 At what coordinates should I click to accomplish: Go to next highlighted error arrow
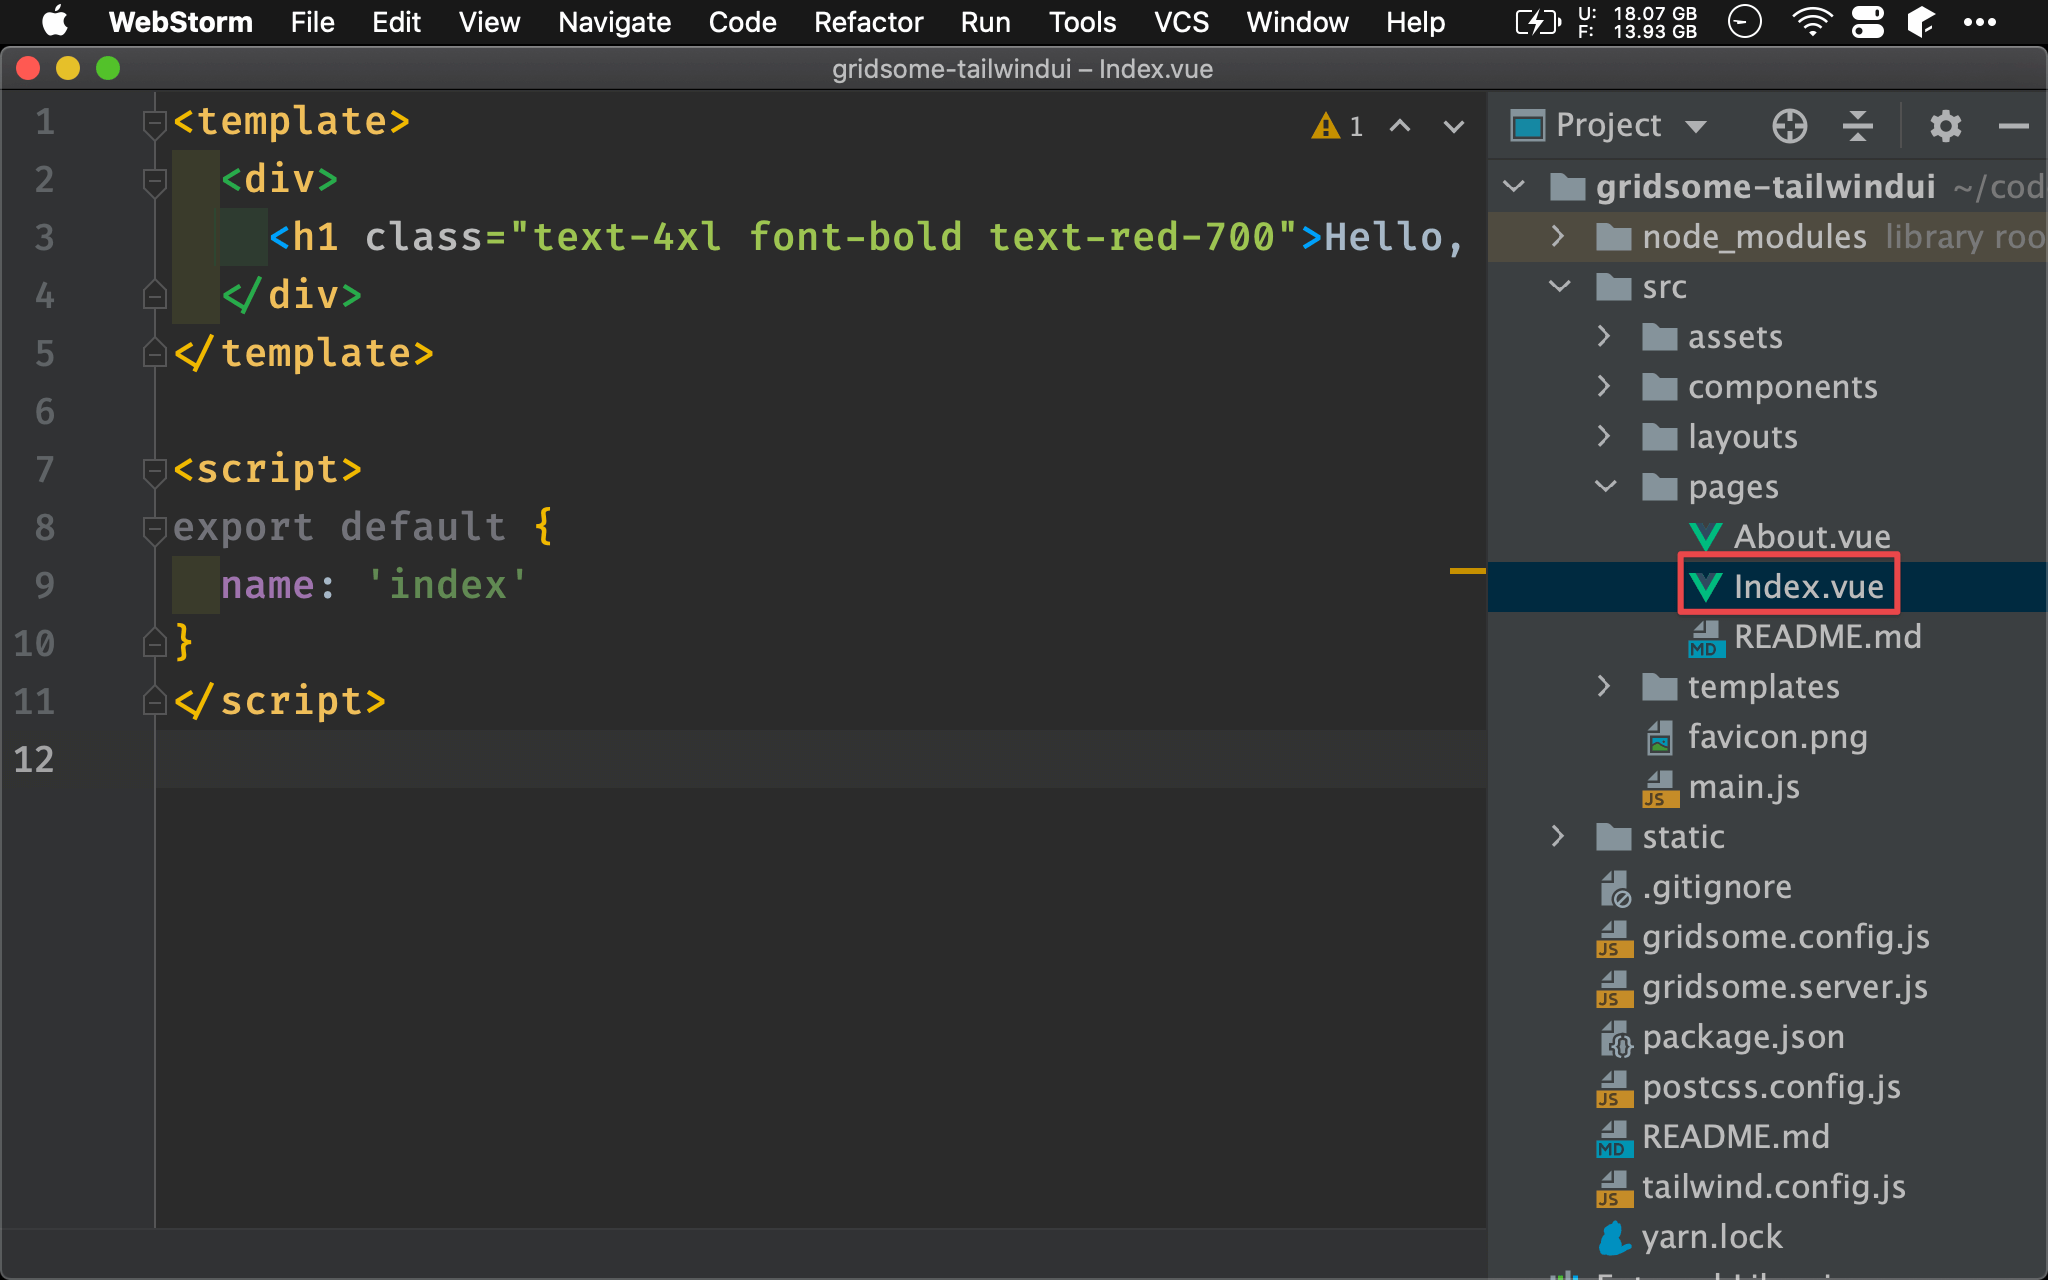(x=1454, y=126)
